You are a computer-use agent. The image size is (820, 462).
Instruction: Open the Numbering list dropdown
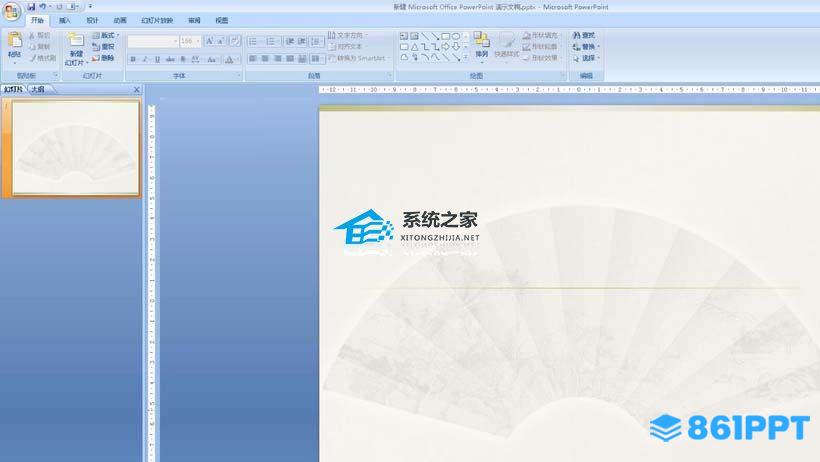(x=272, y=41)
